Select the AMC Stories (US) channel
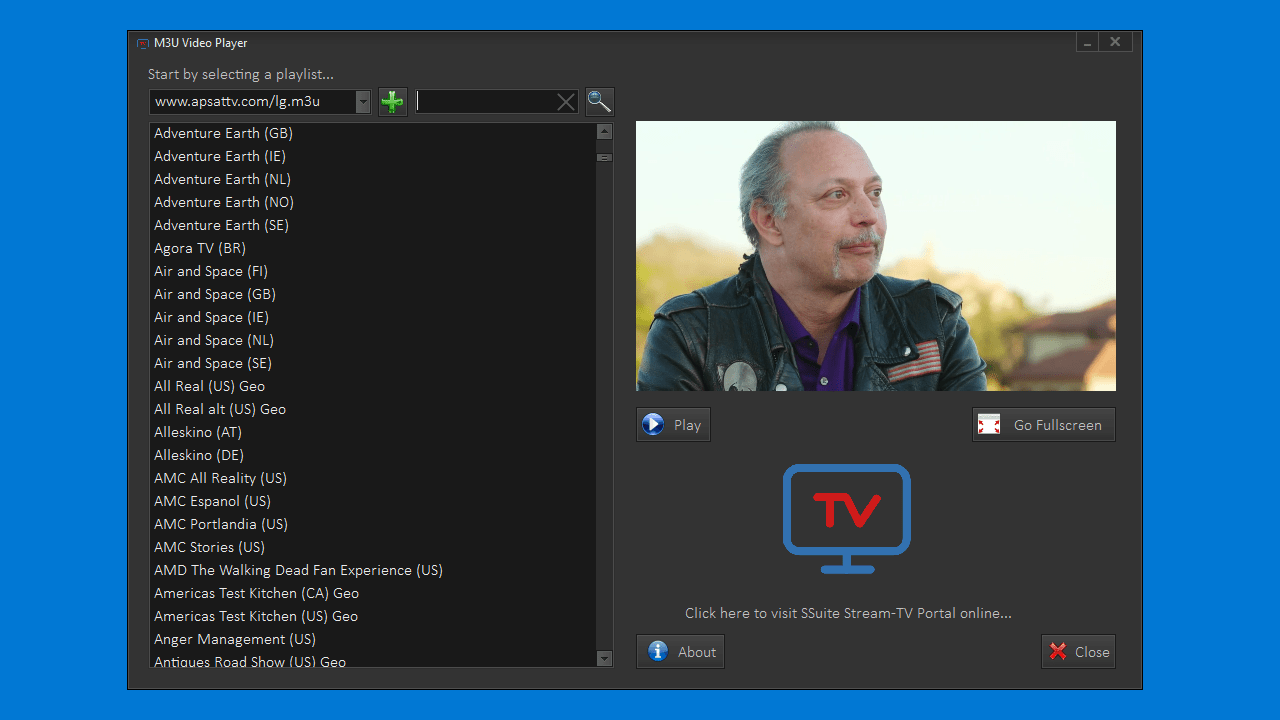 (x=209, y=547)
